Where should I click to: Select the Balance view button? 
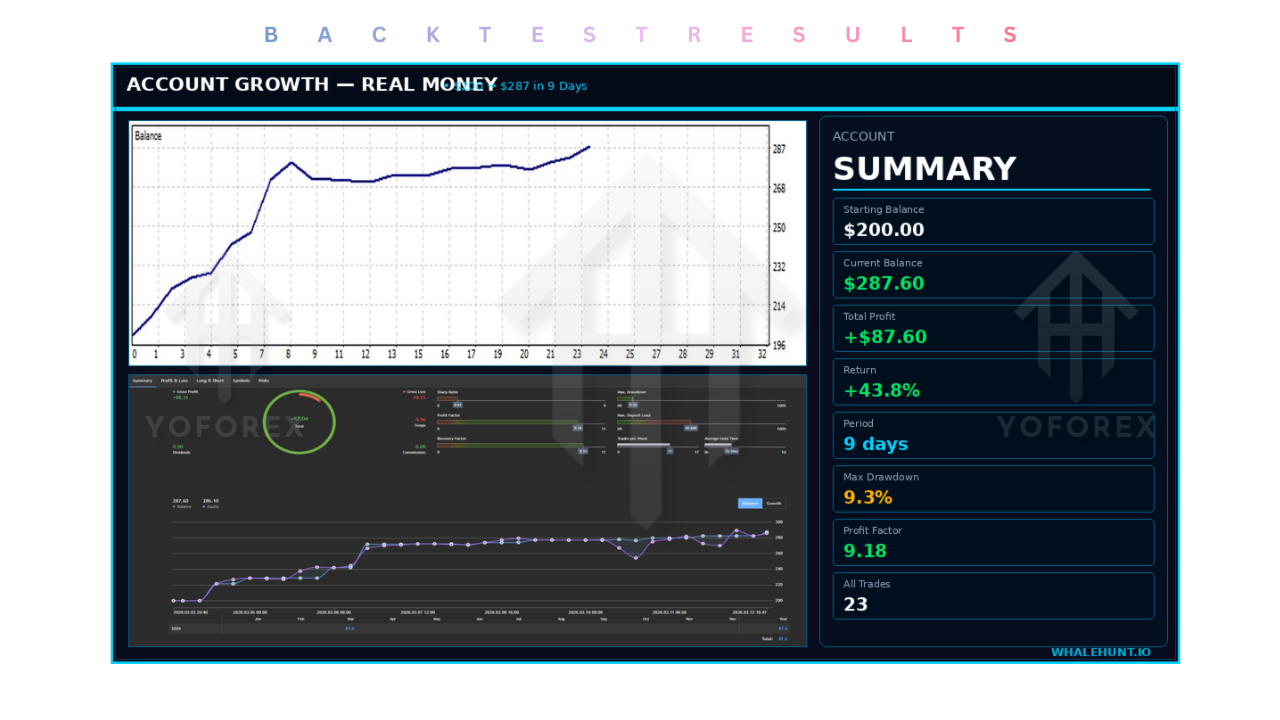click(x=750, y=504)
